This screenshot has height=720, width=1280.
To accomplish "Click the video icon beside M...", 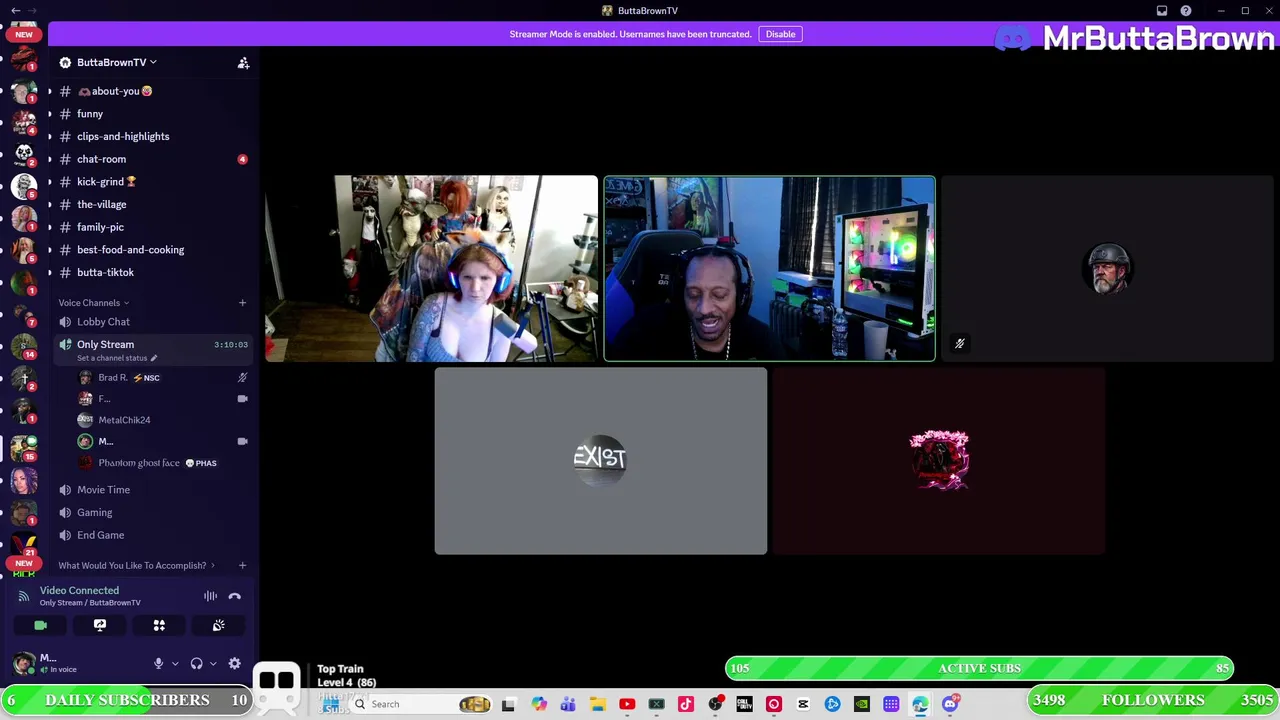I will tap(242, 441).
